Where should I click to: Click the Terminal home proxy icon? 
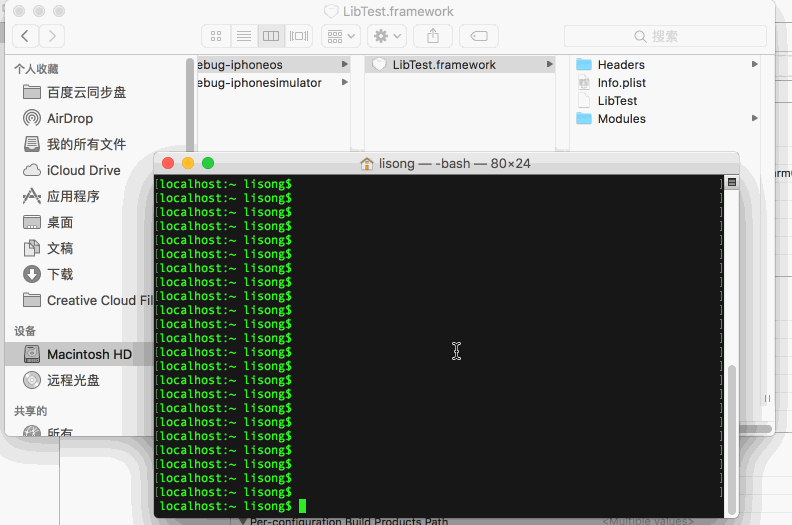pos(367,164)
